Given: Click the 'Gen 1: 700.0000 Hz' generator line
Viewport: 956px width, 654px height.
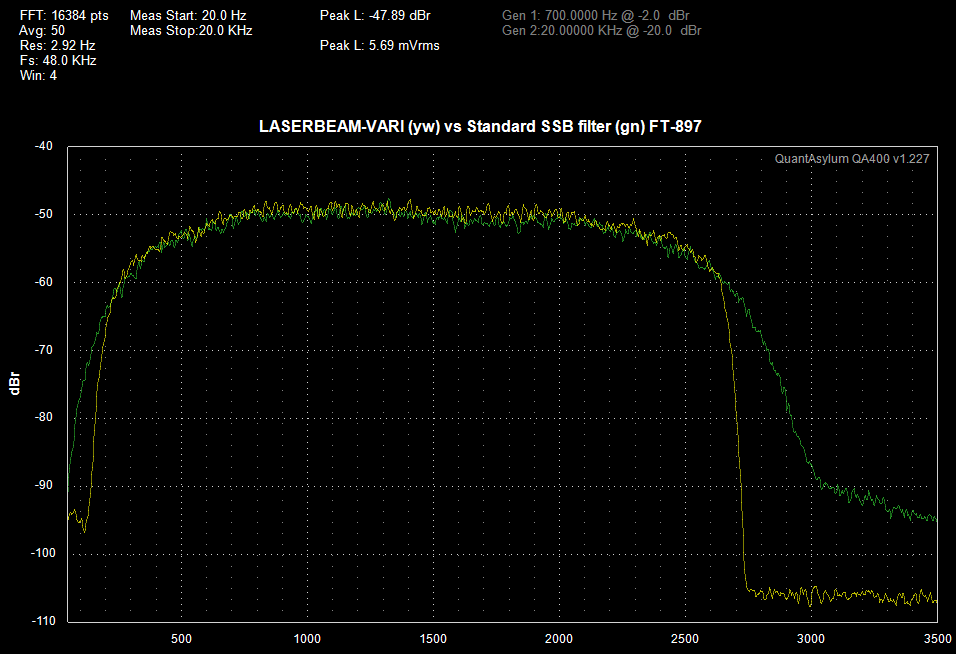Looking at the screenshot, I should 596,16.
